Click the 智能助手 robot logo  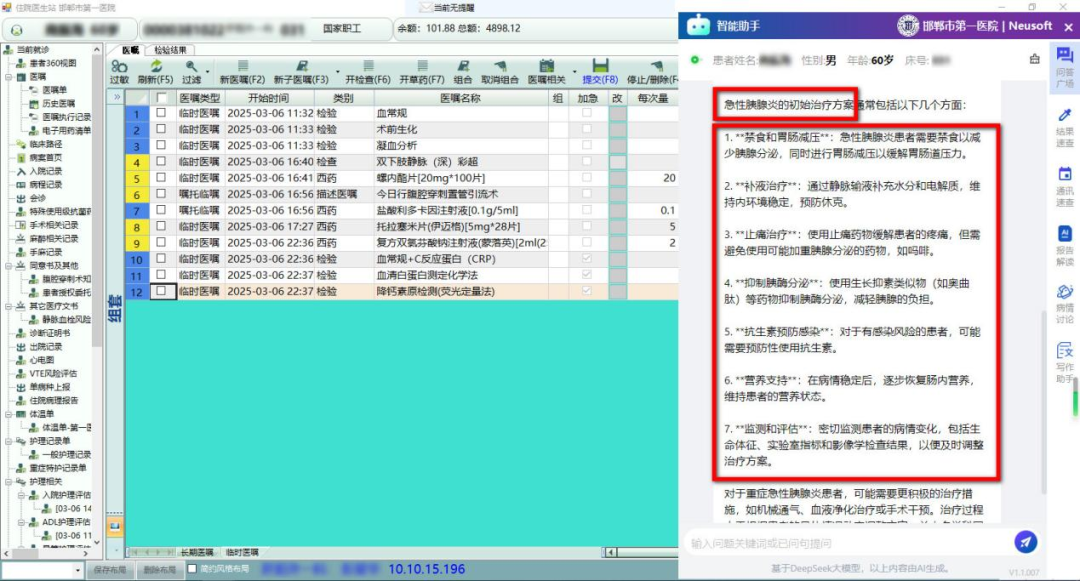698,25
